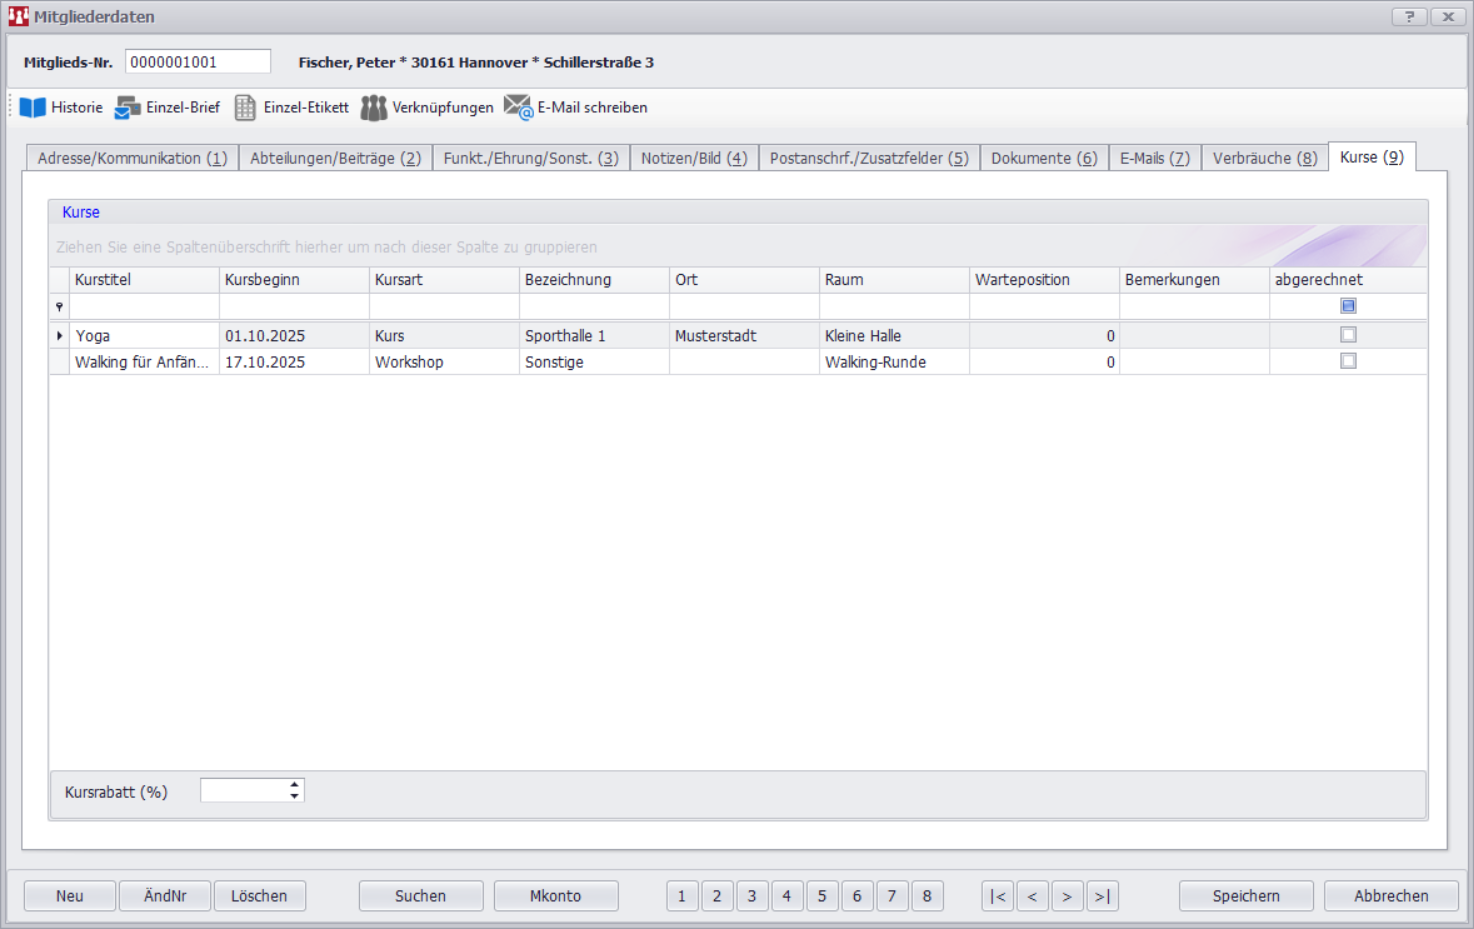Toggle the abgerechnet filter row checkbox
Image resolution: width=1474 pixels, height=929 pixels.
pos(1348,306)
